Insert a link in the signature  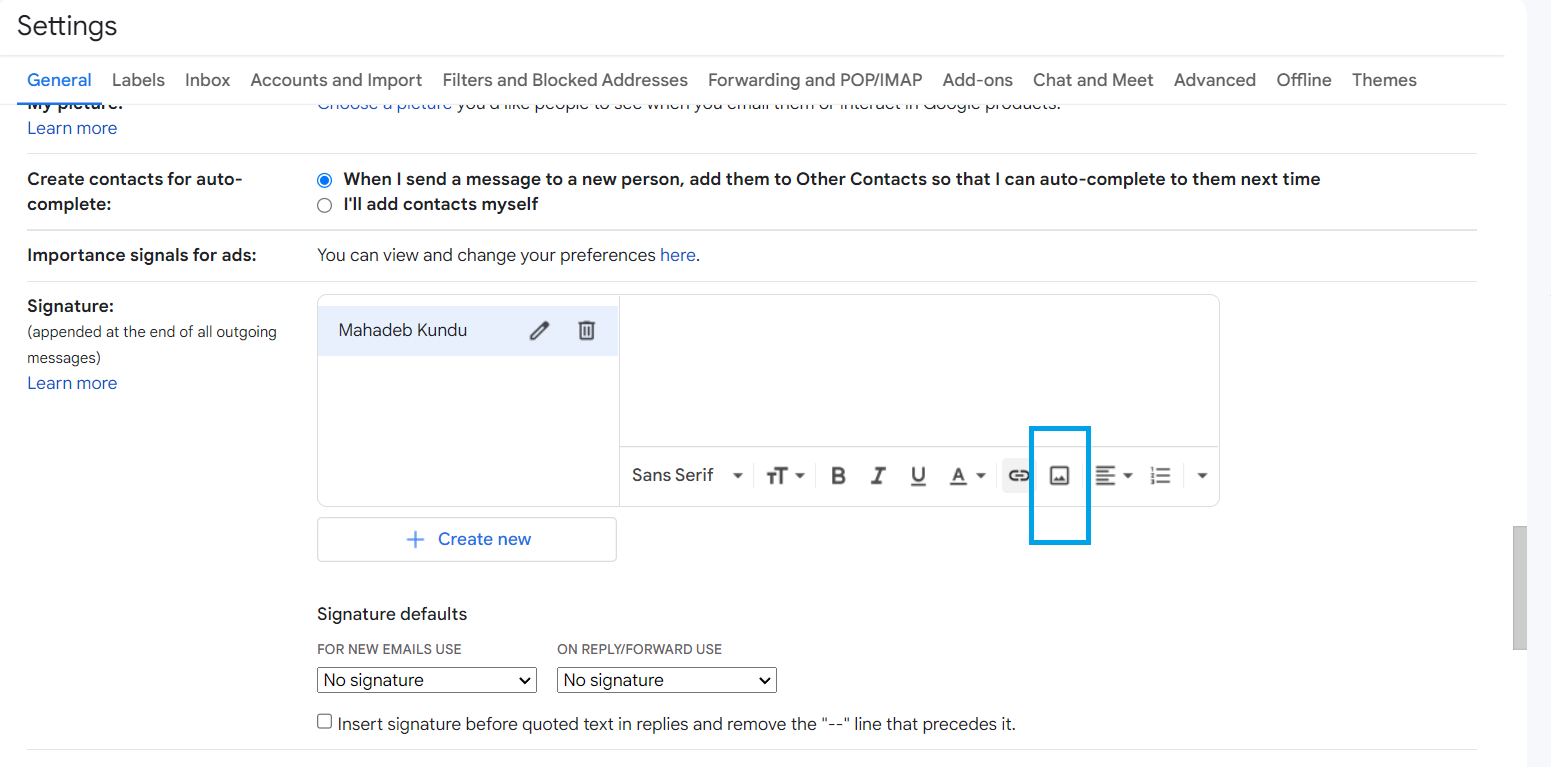pyautogui.click(x=1018, y=476)
